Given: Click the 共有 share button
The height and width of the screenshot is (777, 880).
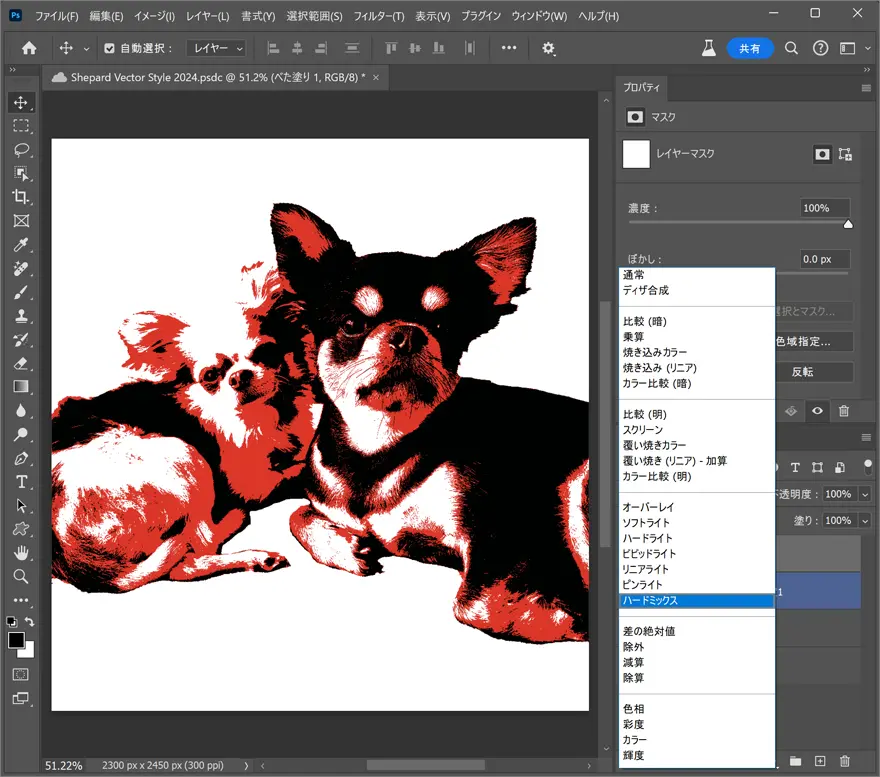Looking at the screenshot, I should [749, 48].
